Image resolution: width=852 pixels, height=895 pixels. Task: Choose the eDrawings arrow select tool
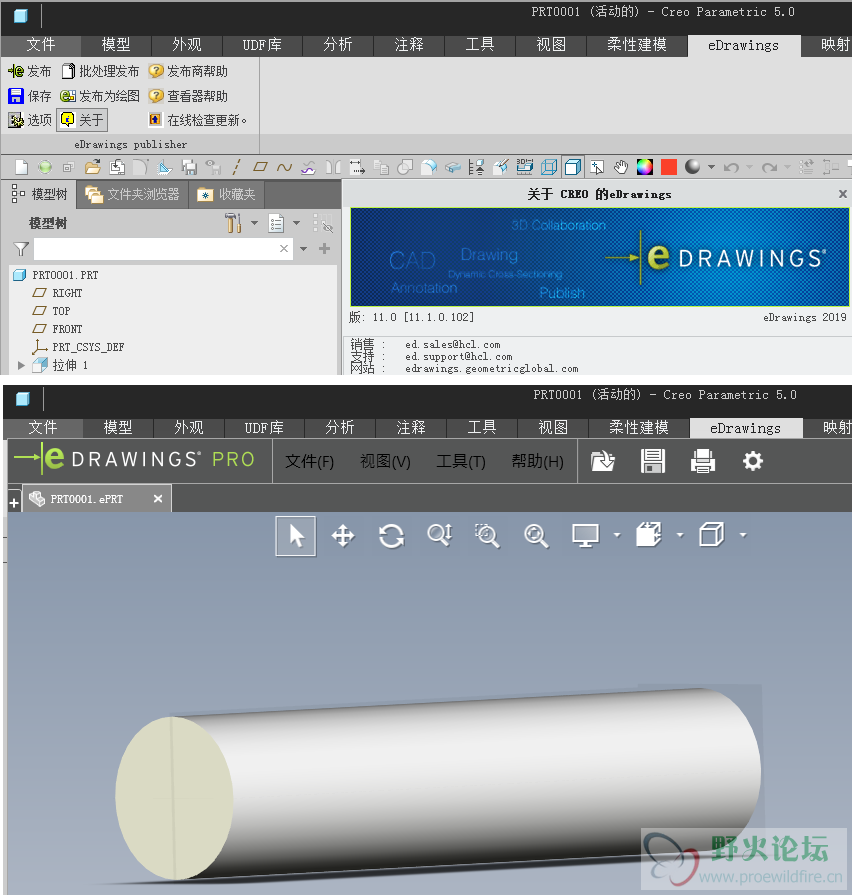click(x=296, y=536)
